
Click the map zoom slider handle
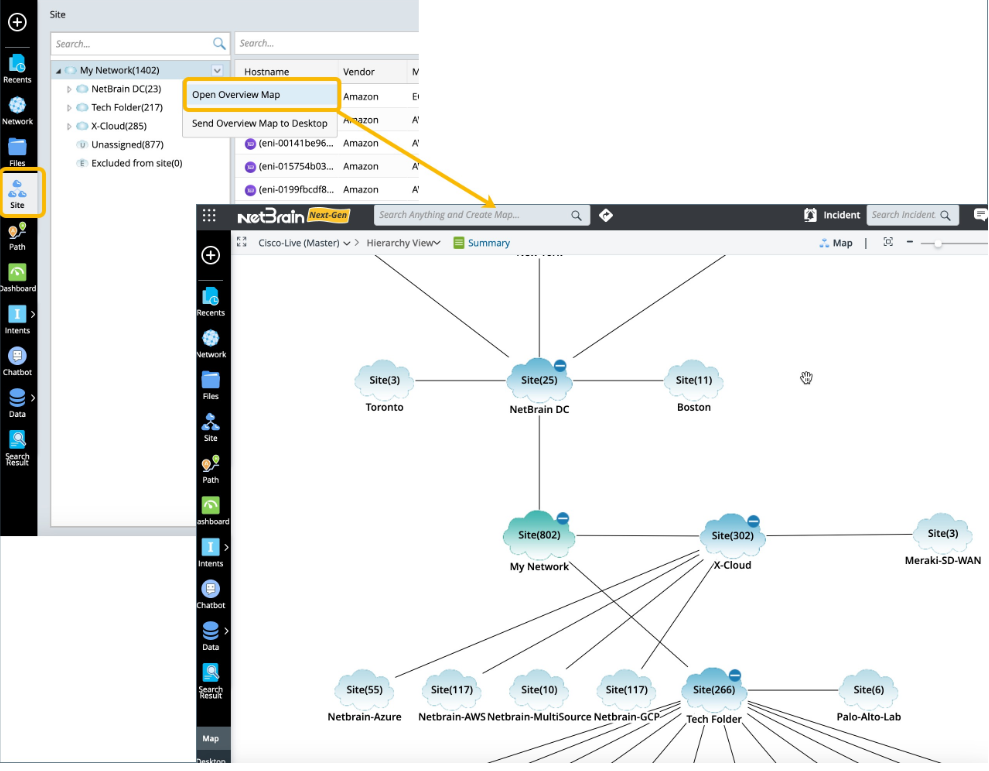click(938, 244)
